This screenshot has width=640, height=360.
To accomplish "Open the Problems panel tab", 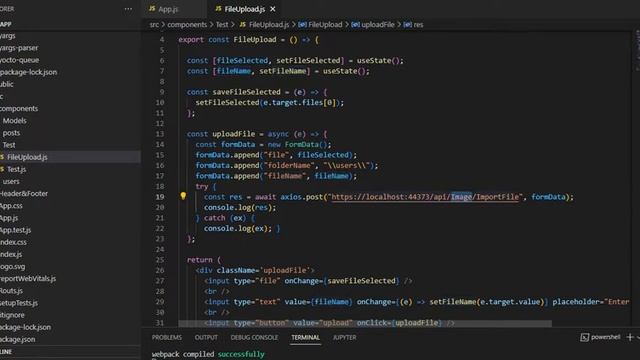I will [167, 338].
